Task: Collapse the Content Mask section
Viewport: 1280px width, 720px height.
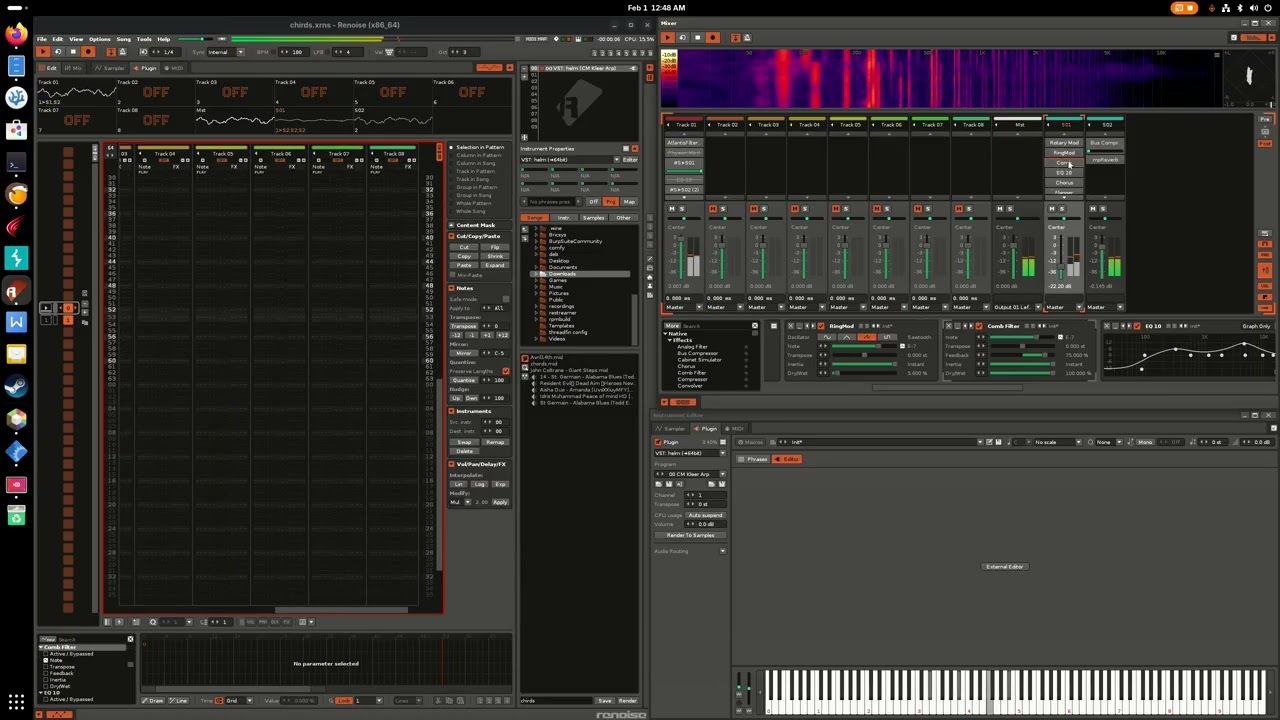Action: click(x=451, y=225)
